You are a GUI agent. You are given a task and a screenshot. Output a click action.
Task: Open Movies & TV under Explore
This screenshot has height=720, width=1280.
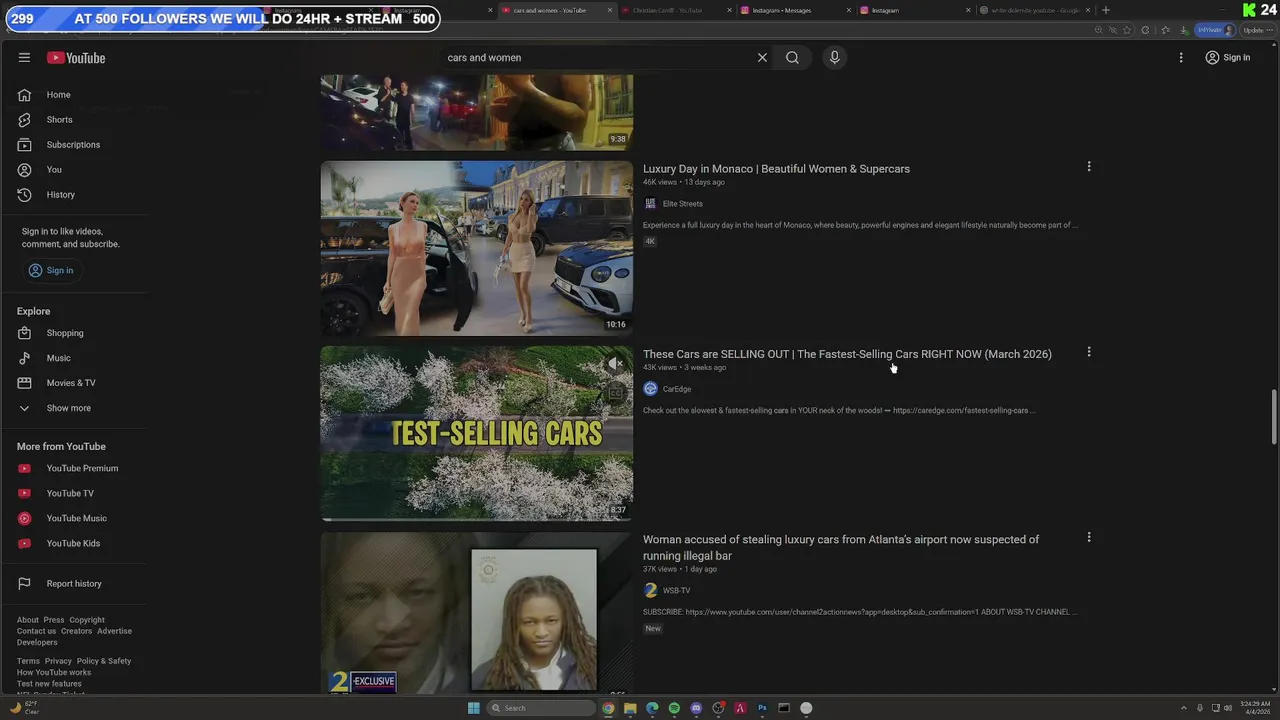(75, 383)
